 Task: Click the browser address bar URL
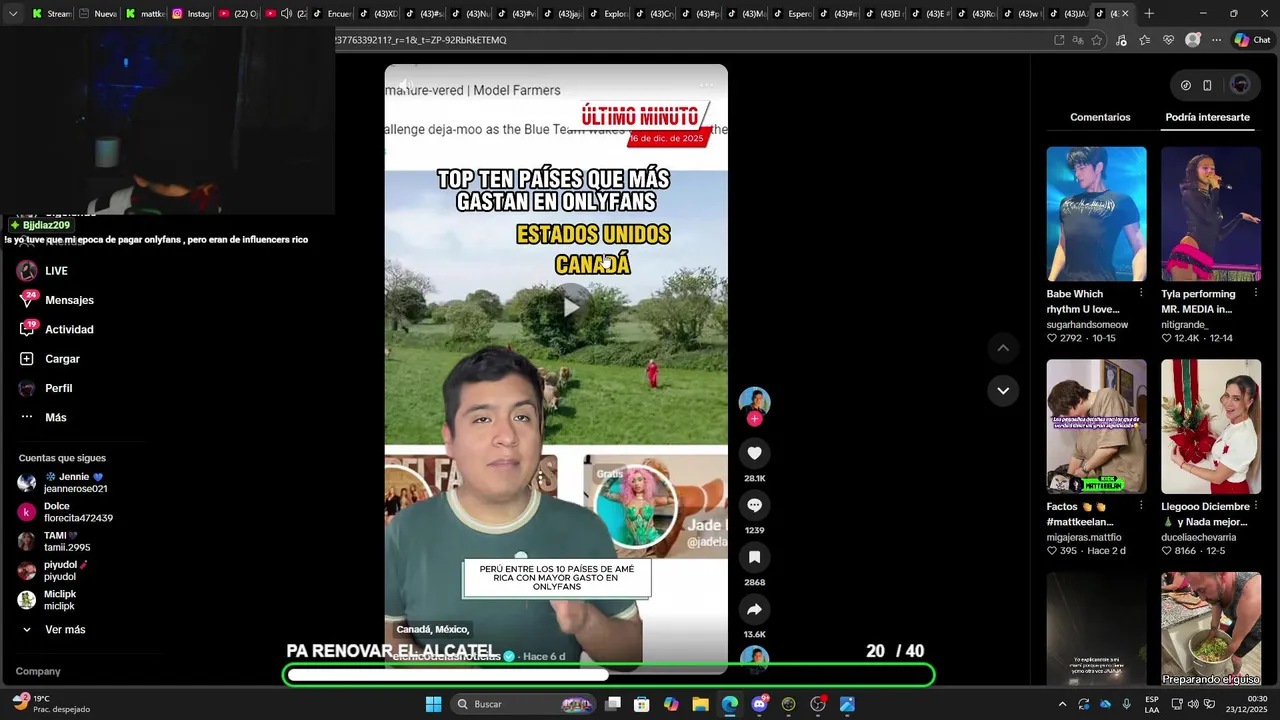[421, 40]
